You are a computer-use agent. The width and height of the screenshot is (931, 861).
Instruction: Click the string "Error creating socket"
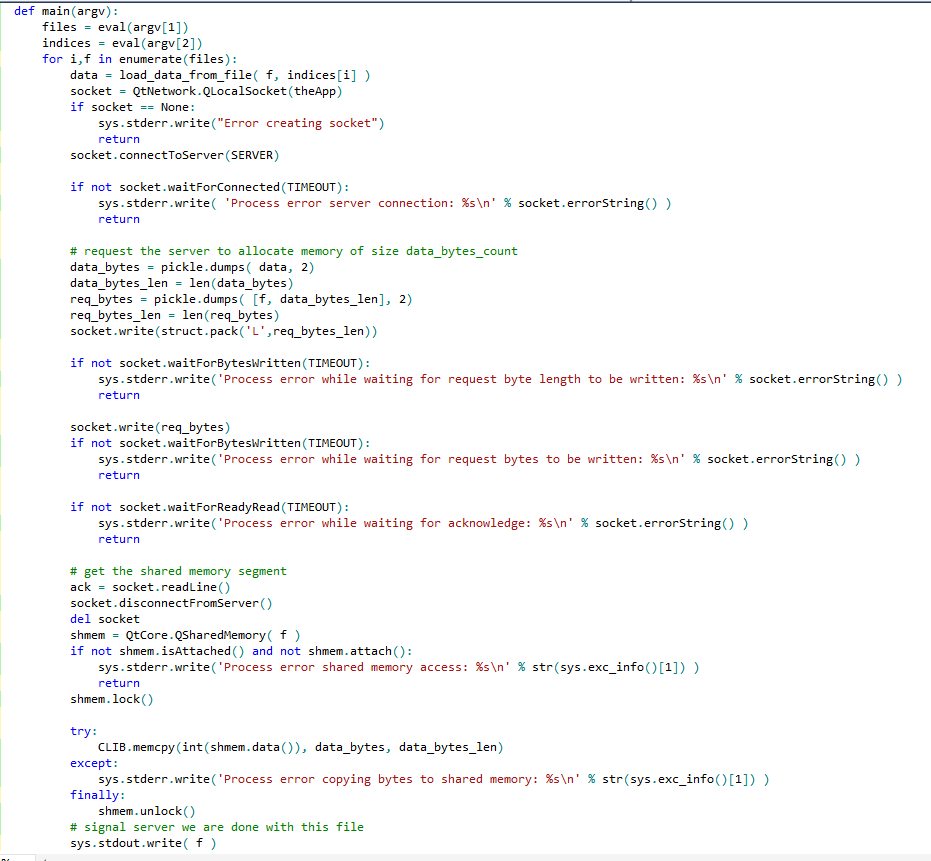click(297, 123)
